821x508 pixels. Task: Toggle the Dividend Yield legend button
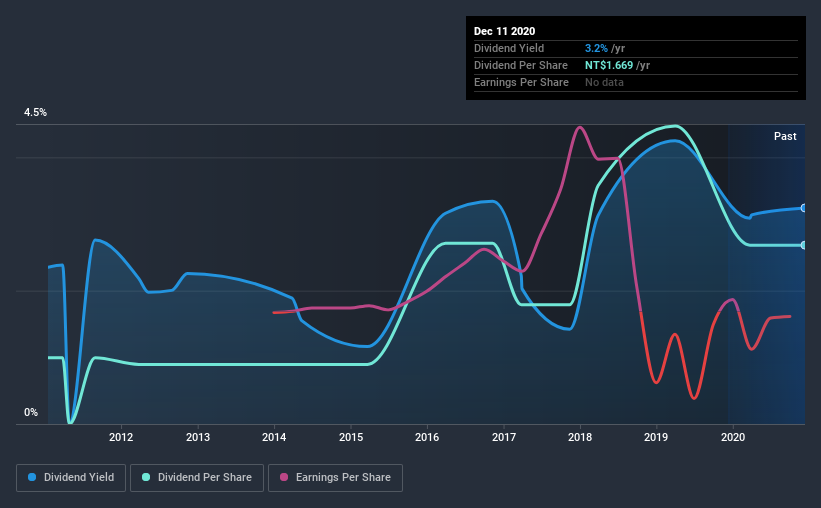coord(71,478)
